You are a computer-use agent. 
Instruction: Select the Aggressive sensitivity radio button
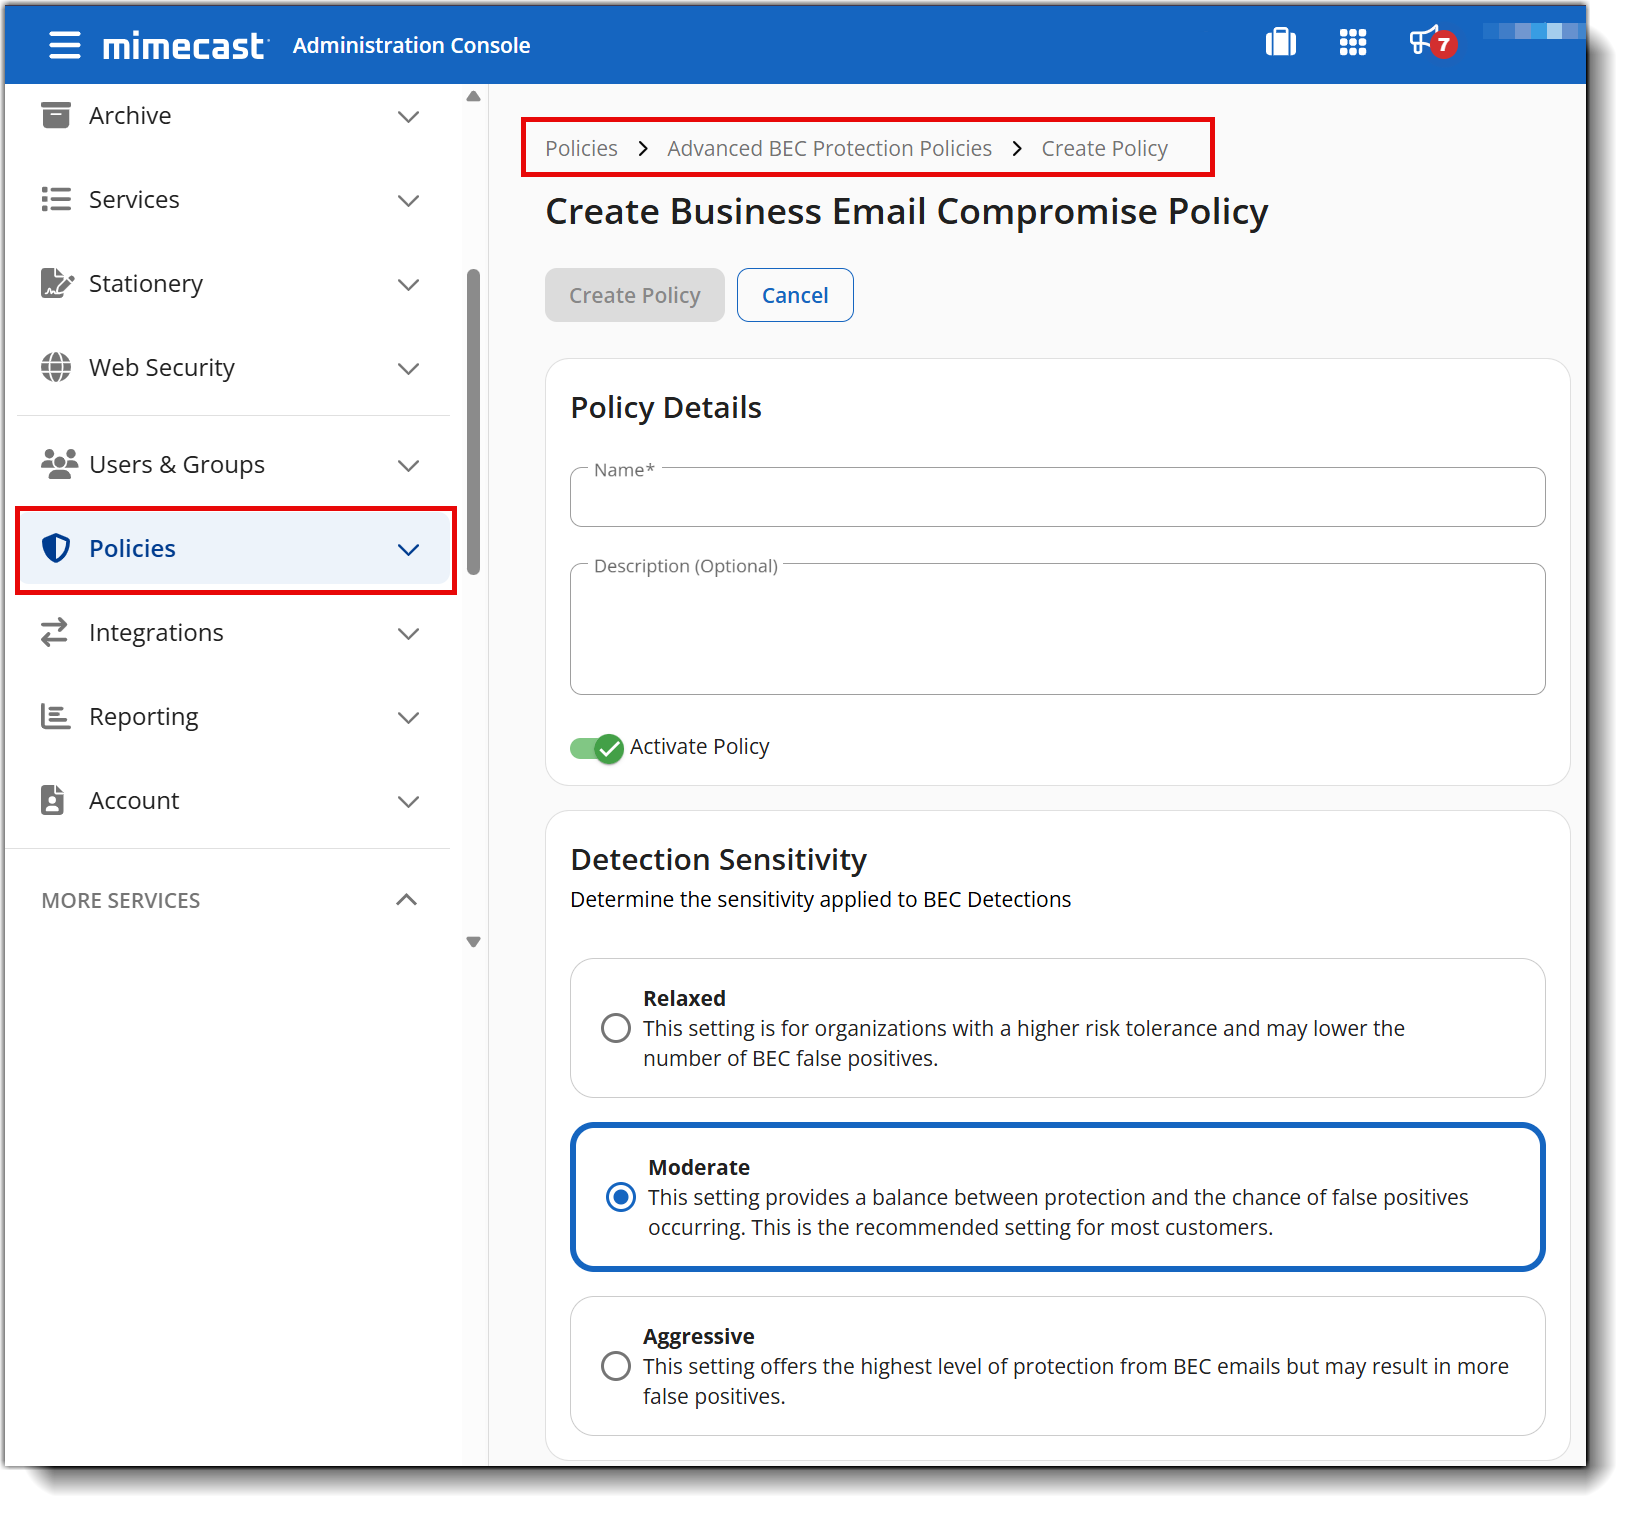pyautogui.click(x=616, y=1366)
